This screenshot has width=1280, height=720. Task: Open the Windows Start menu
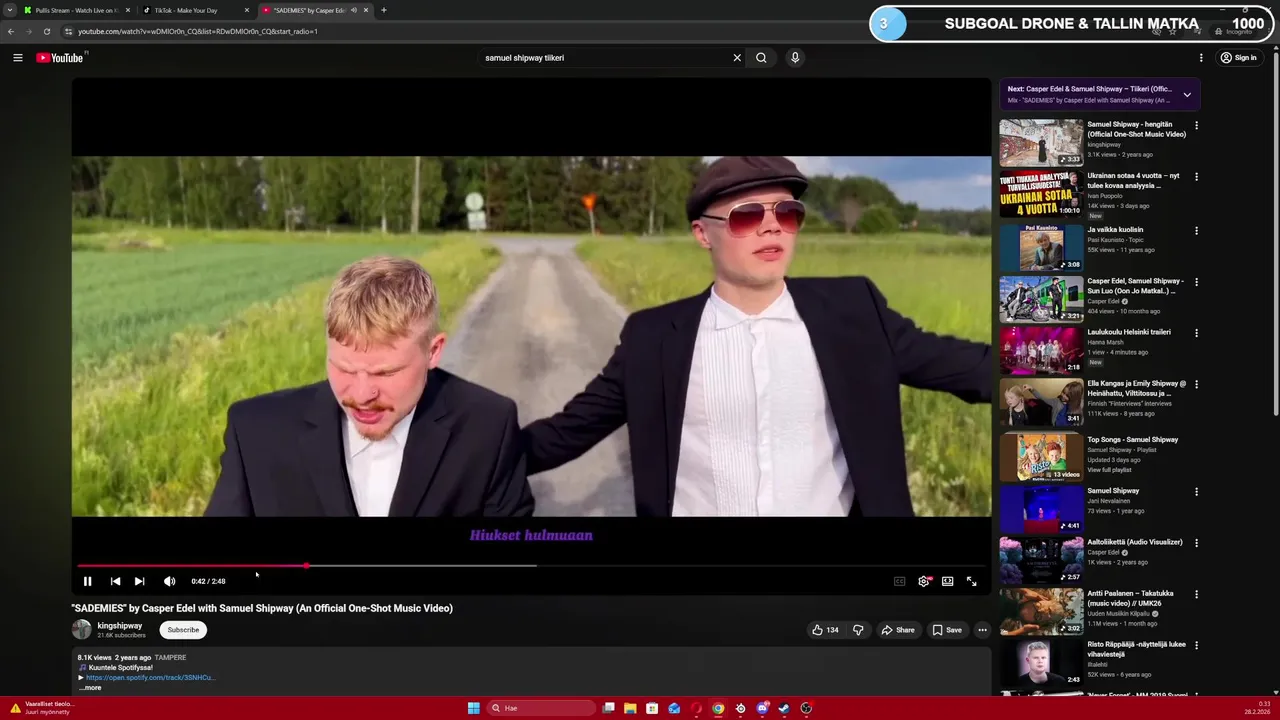pyautogui.click(x=473, y=708)
